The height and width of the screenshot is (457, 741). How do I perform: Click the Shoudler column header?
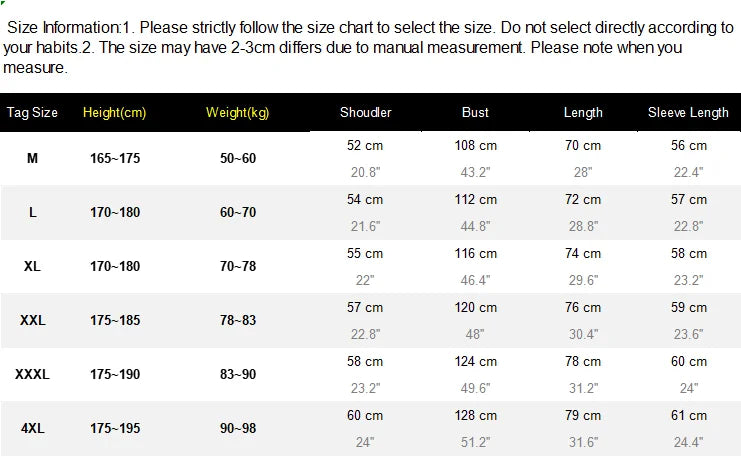(x=365, y=113)
